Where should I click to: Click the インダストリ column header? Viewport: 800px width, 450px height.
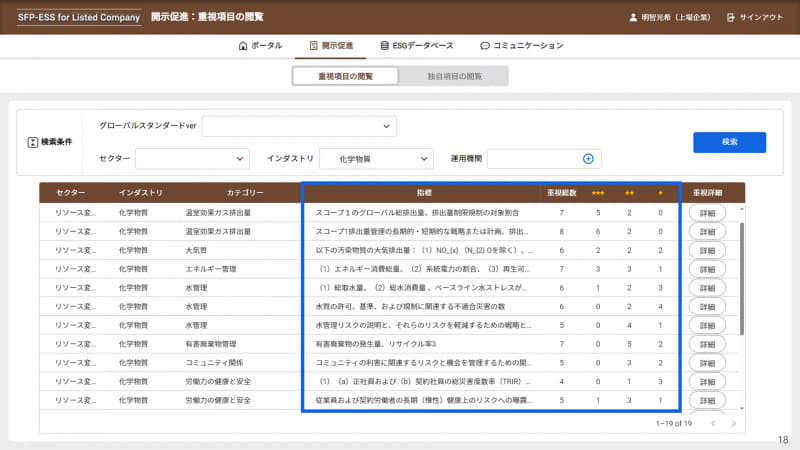coord(141,193)
